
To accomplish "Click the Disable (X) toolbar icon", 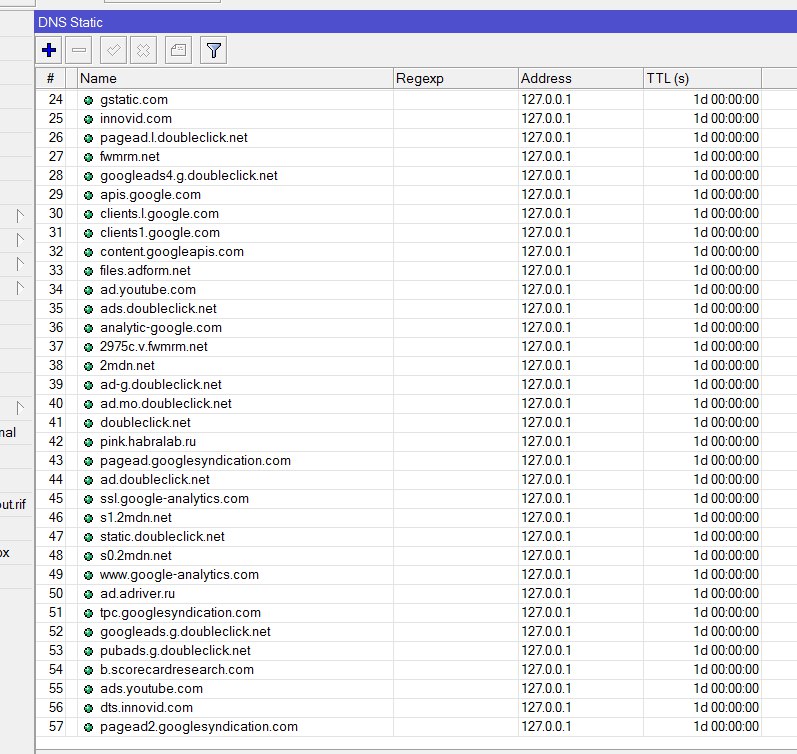I will click(x=143, y=50).
